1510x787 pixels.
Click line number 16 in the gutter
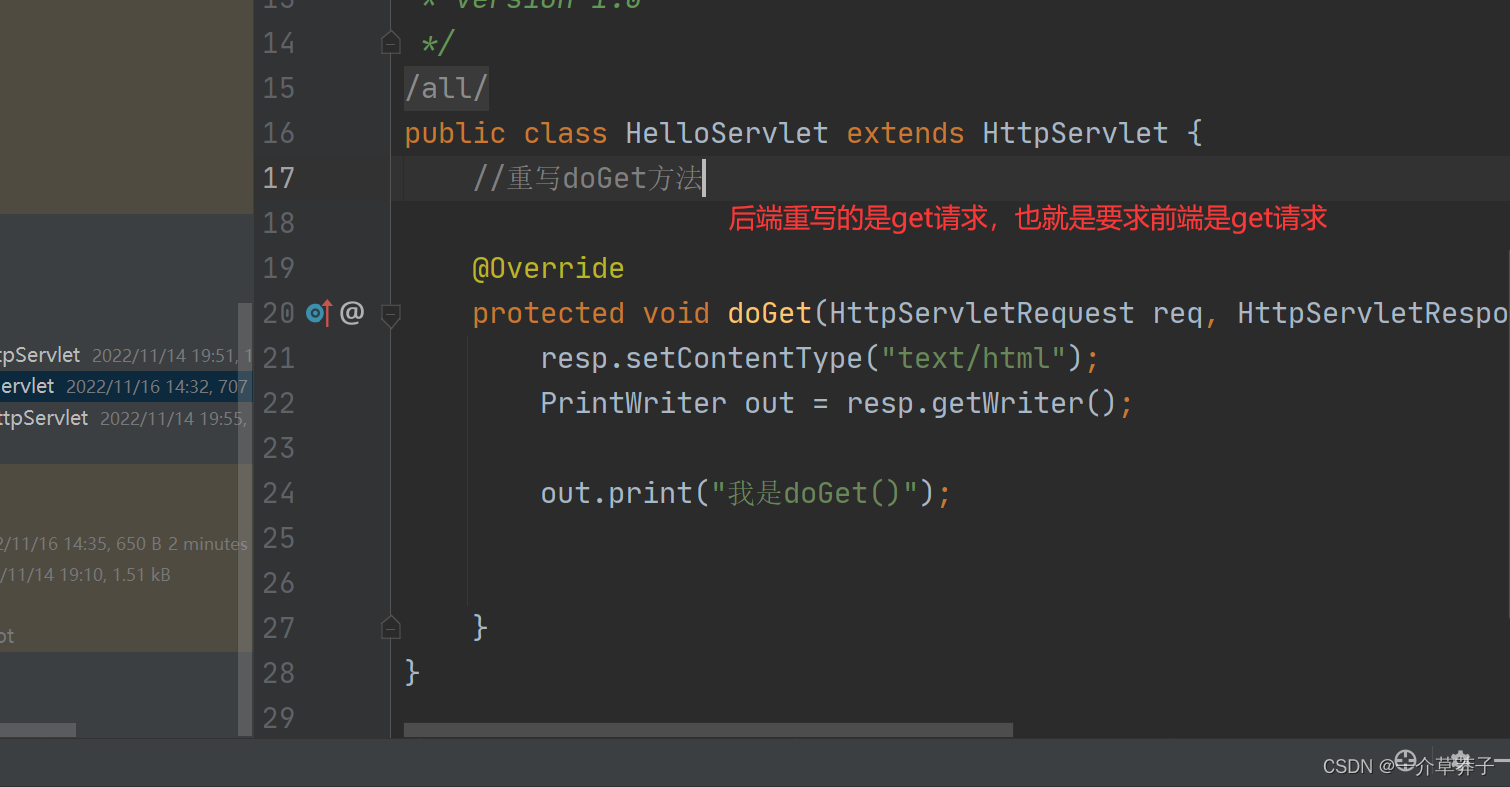(279, 133)
